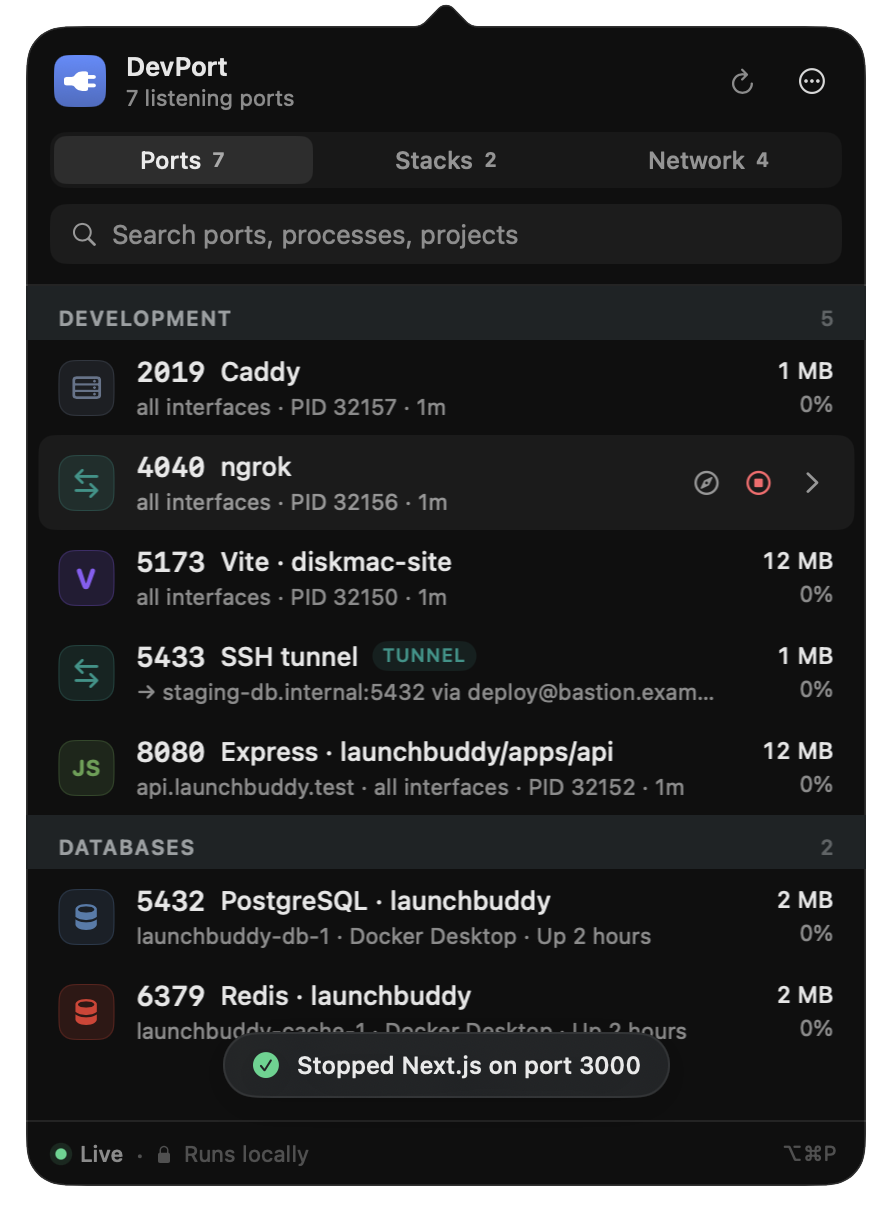Switch to the Ports tab
The width and height of the screenshot is (892, 1212).
click(x=183, y=160)
